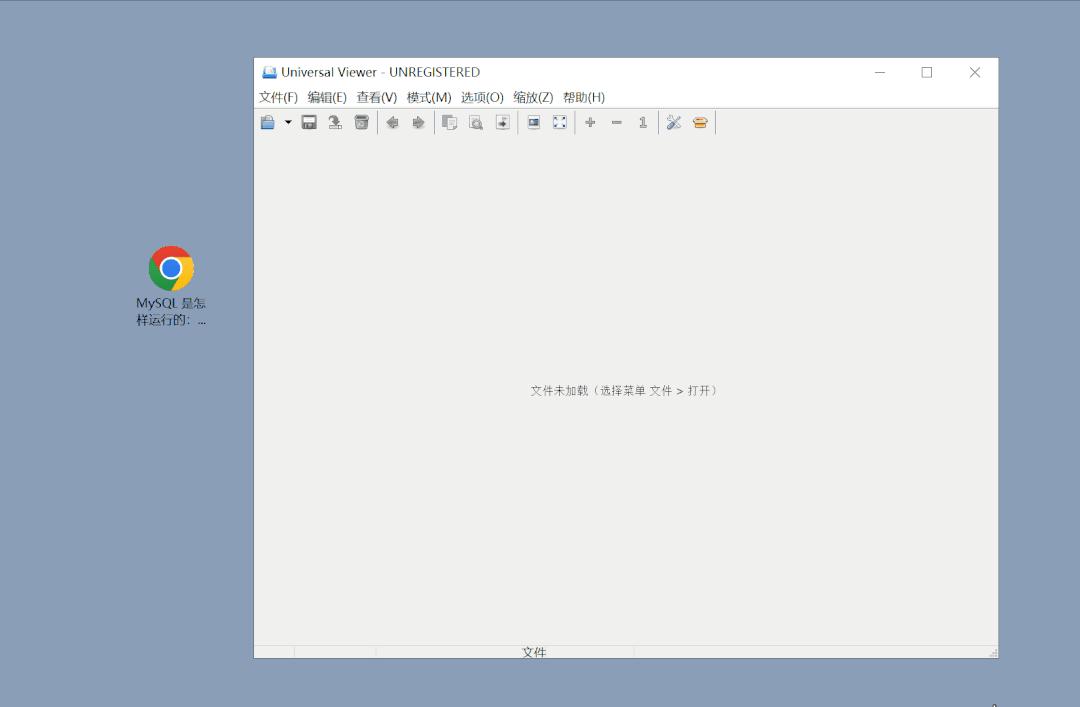Open the 模式(M) menu
1080x707 pixels.
coord(429,97)
